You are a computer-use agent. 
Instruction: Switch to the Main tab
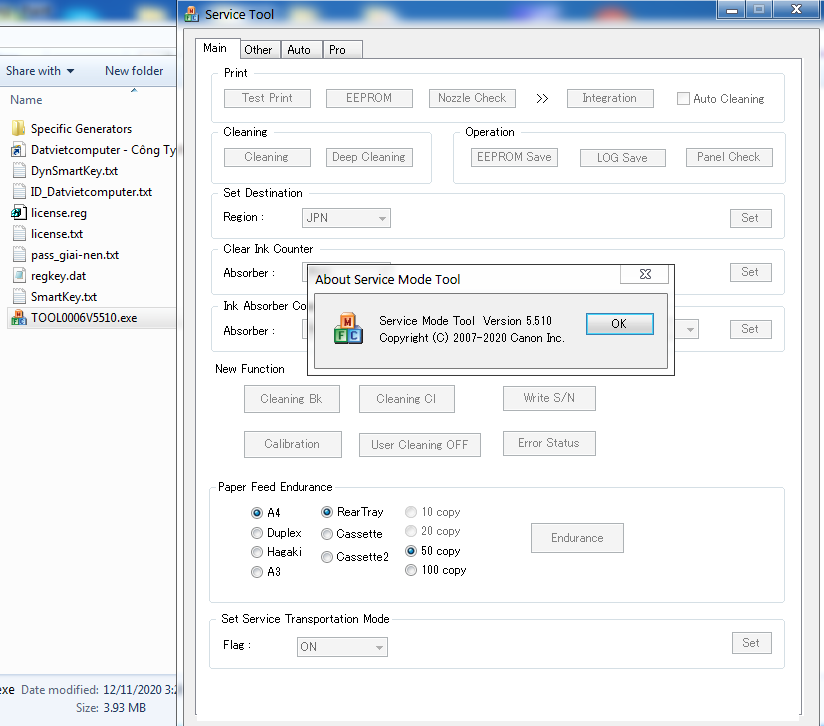tap(215, 48)
